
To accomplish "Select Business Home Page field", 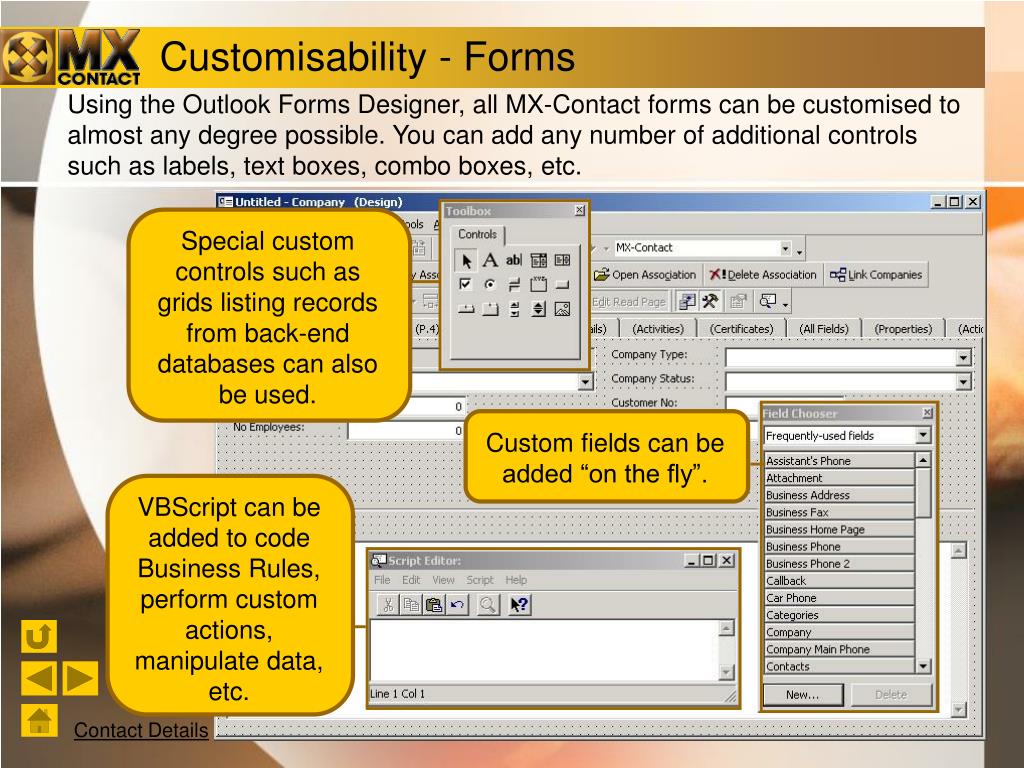I will click(x=839, y=529).
